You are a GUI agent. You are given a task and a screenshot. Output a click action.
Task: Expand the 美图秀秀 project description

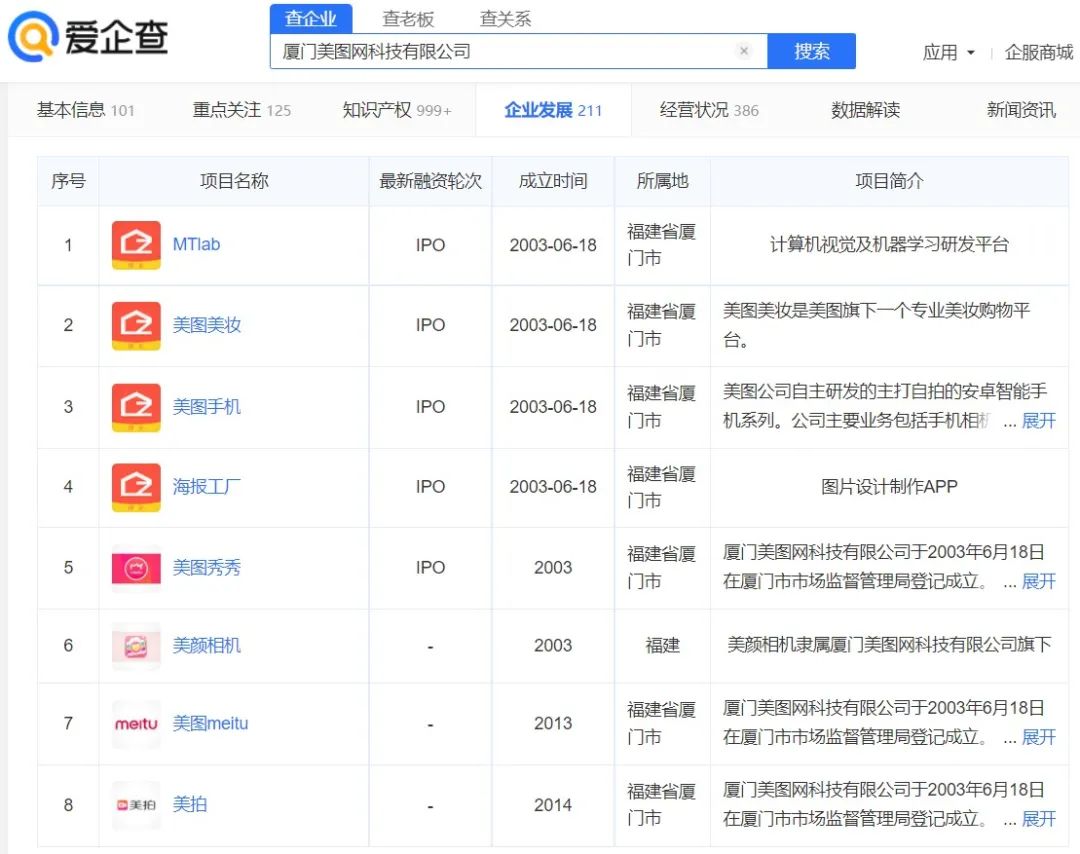coord(1038,581)
